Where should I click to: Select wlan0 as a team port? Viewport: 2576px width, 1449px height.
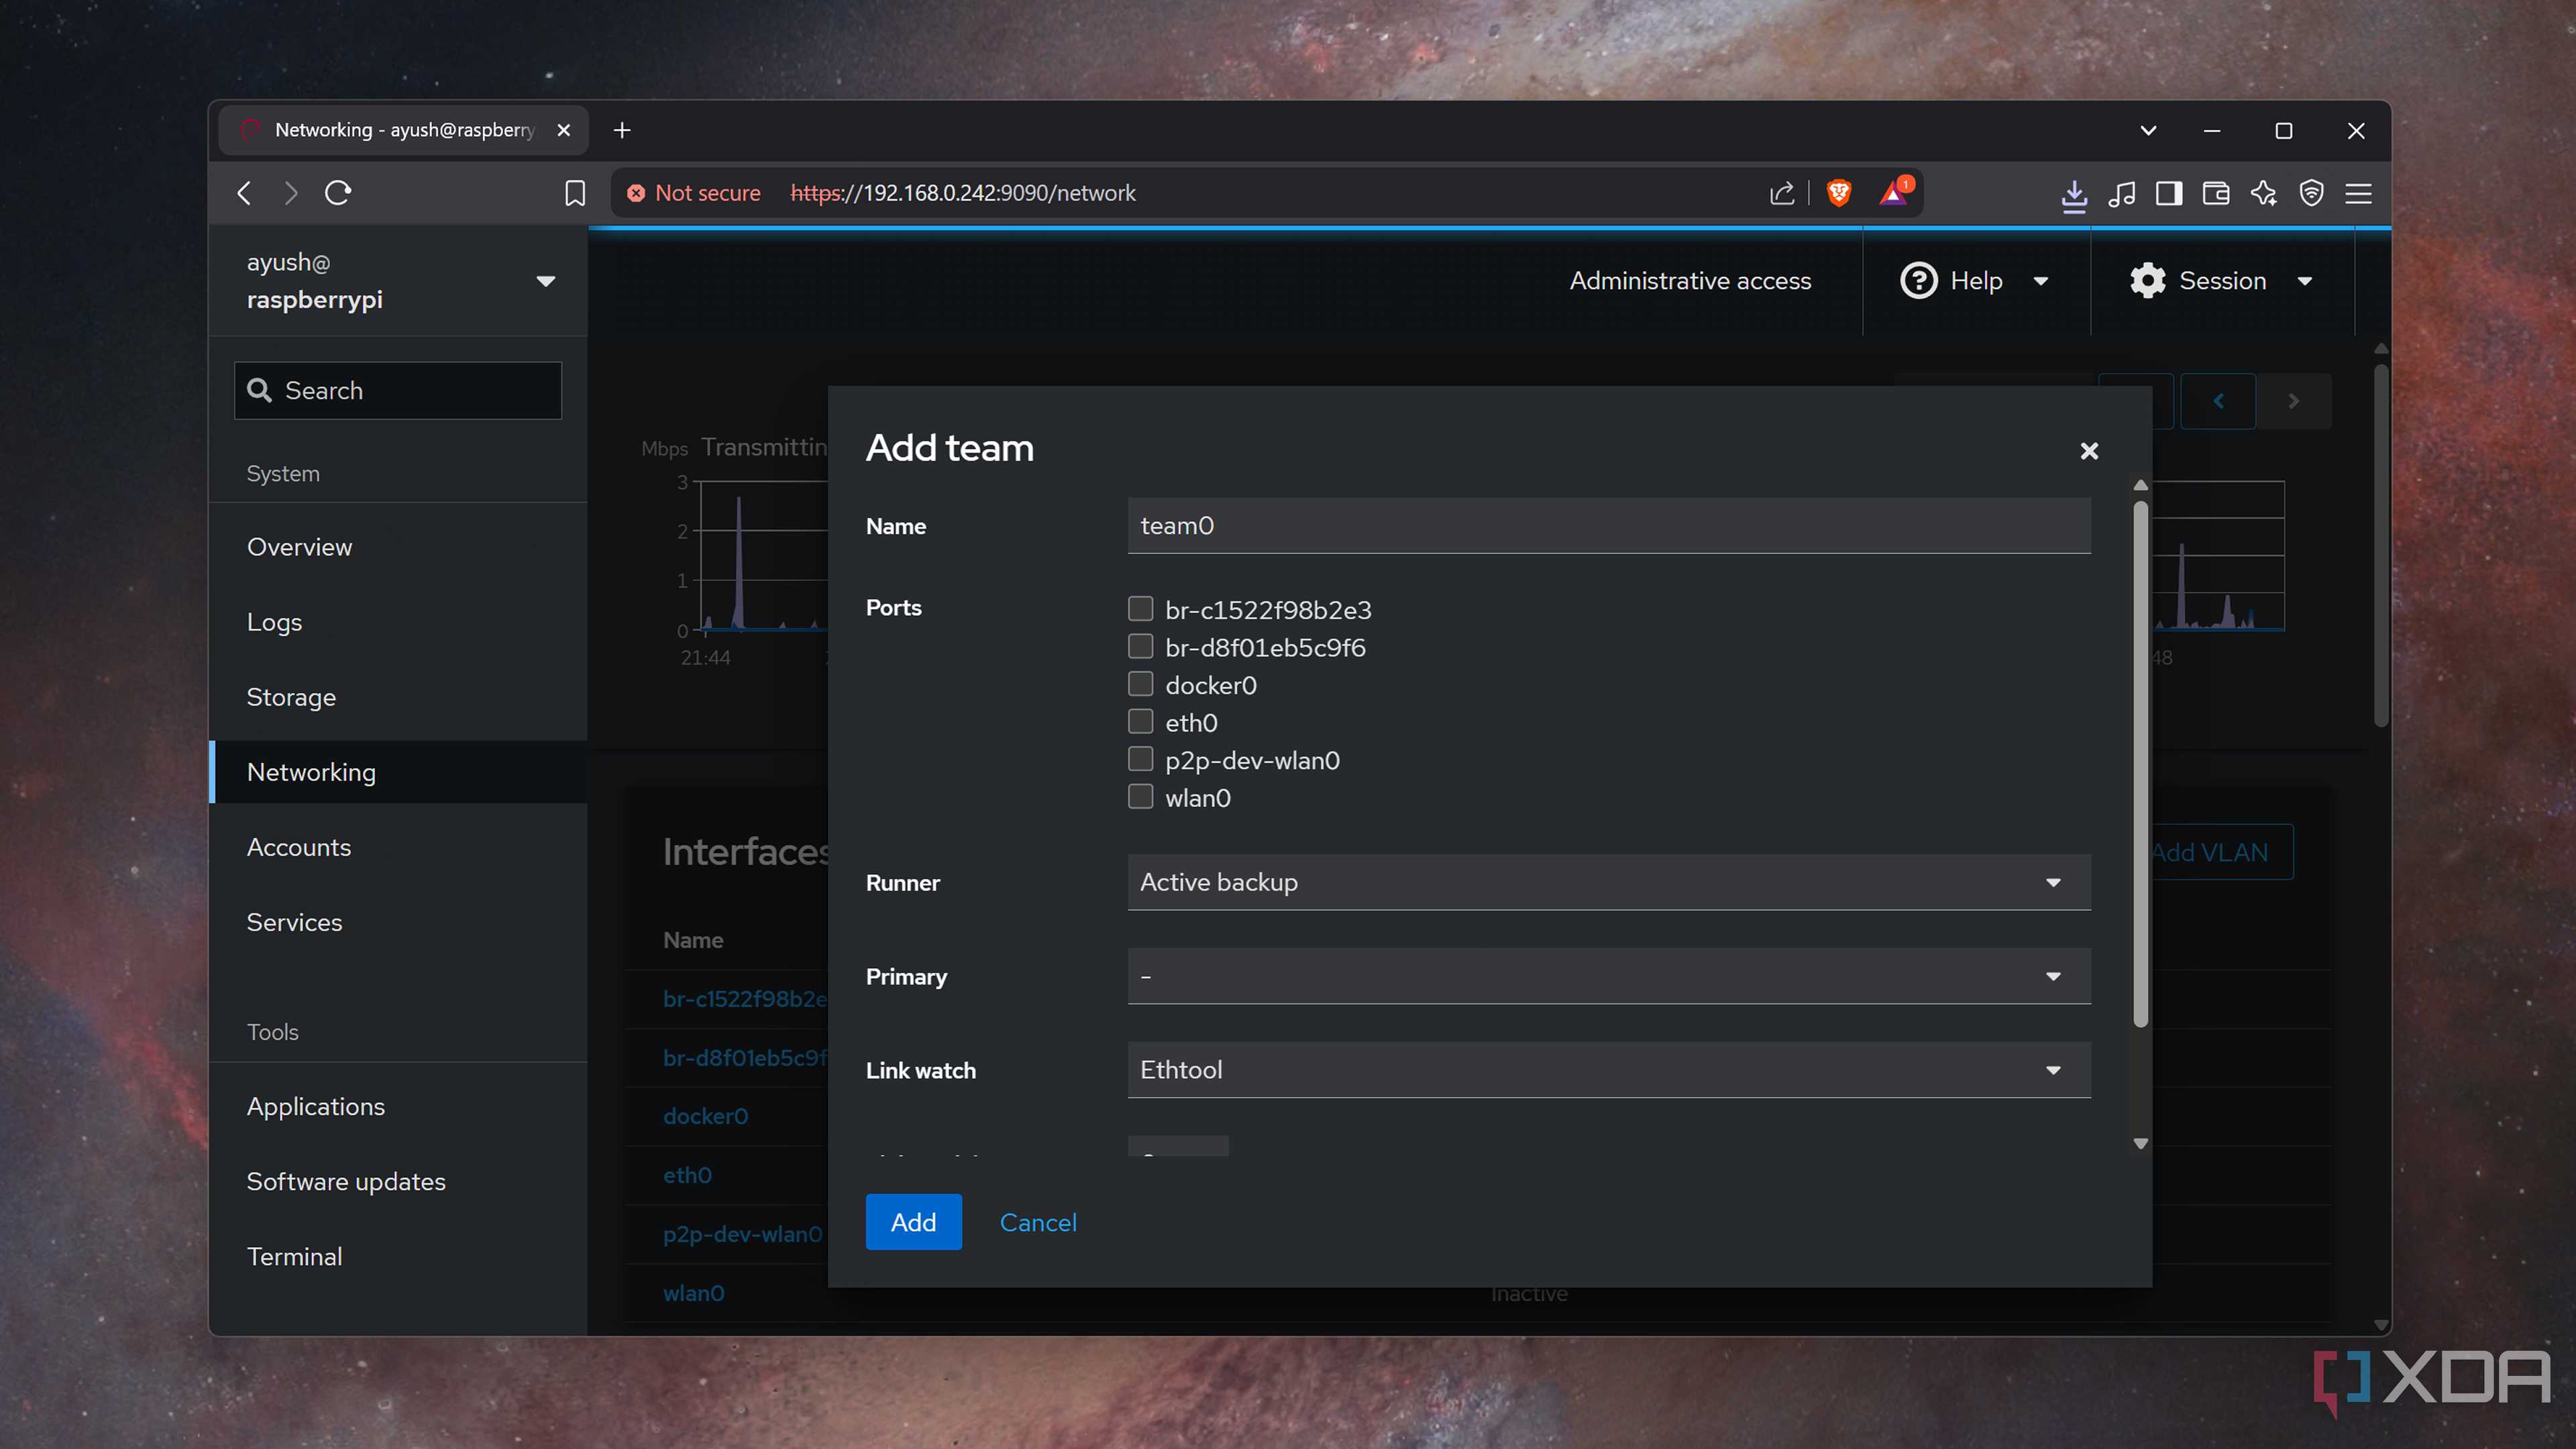(x=1140, y=797)
